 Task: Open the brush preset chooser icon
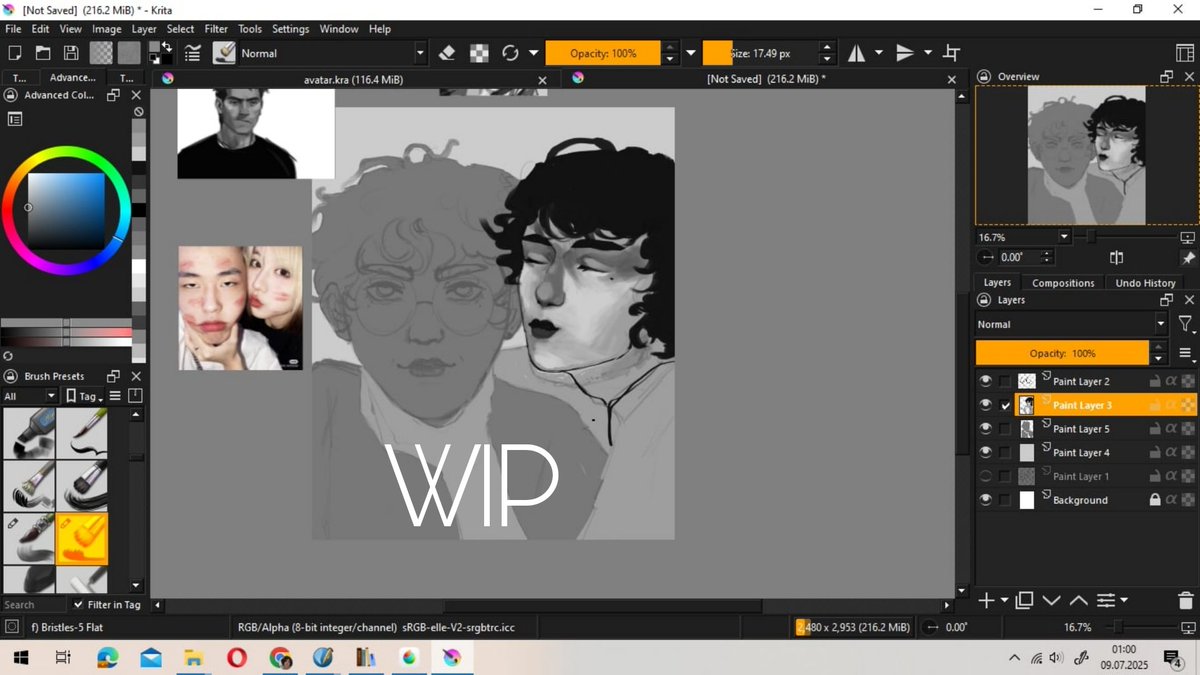(x=224, y=53)
